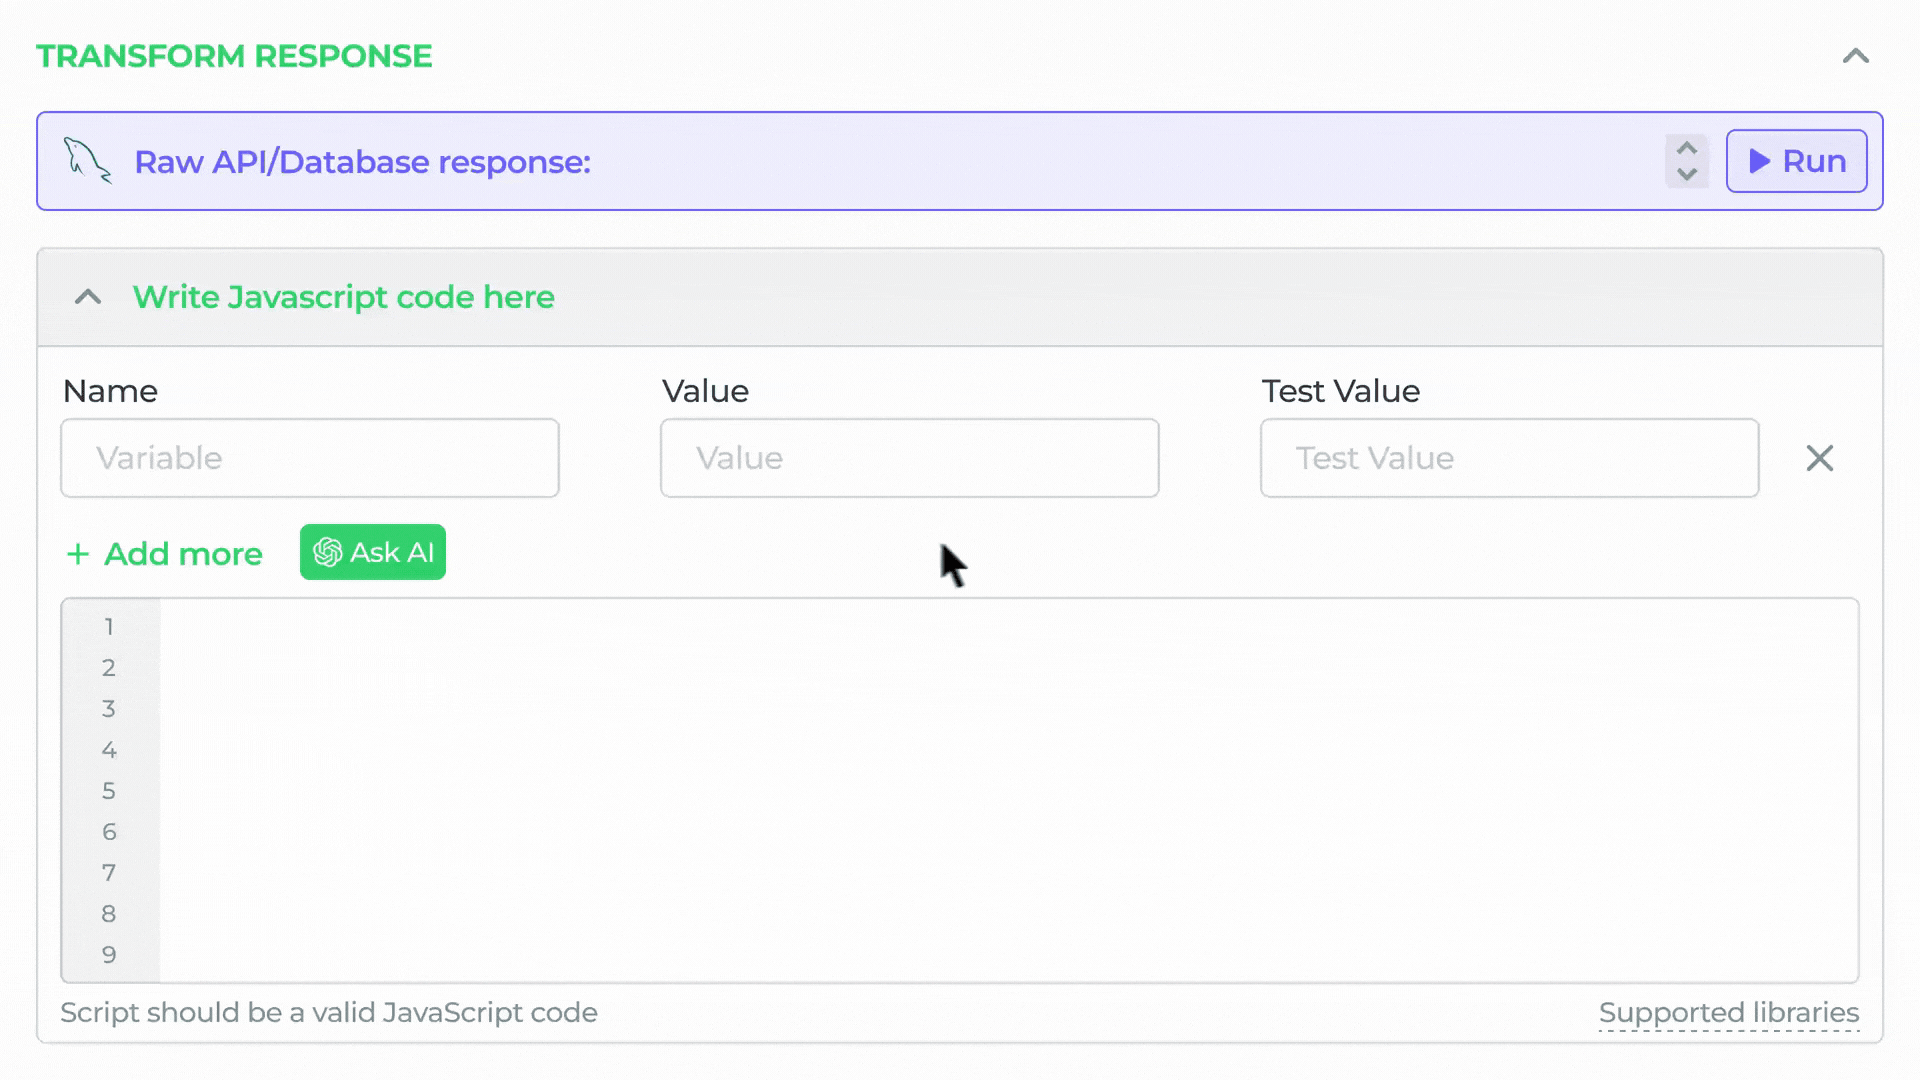Image resolution: width=1920 pixels, height=1080 pixels.
Task: Click the OpenAI logo on Ask AI button
Action: pos(328,552)
